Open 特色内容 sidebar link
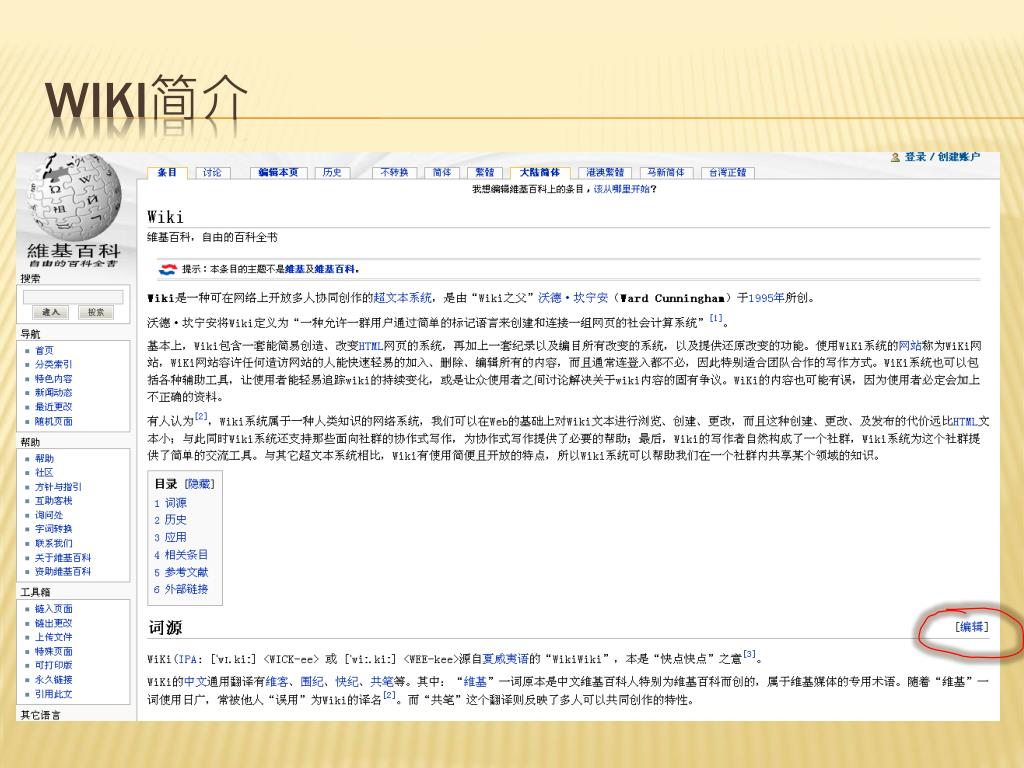1024x768 pixels. click(54, 379)
